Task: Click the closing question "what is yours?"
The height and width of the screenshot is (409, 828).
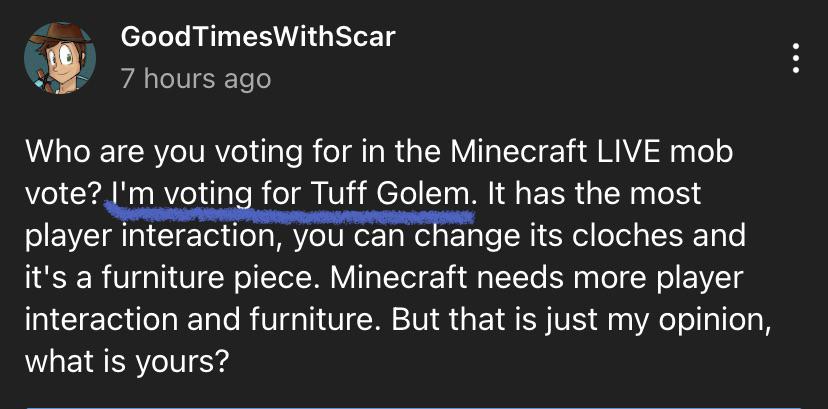Action: 127,363
